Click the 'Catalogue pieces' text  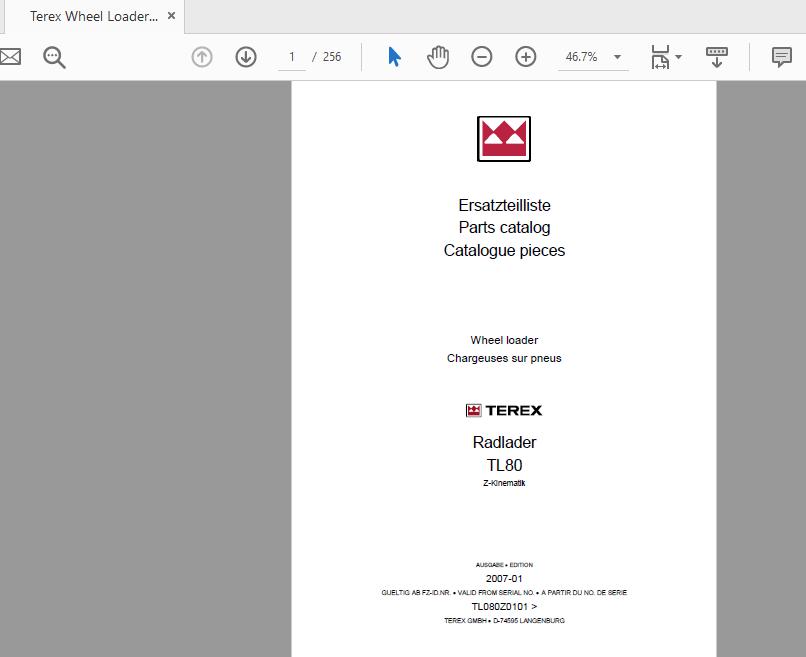click(x=504, y=250)
